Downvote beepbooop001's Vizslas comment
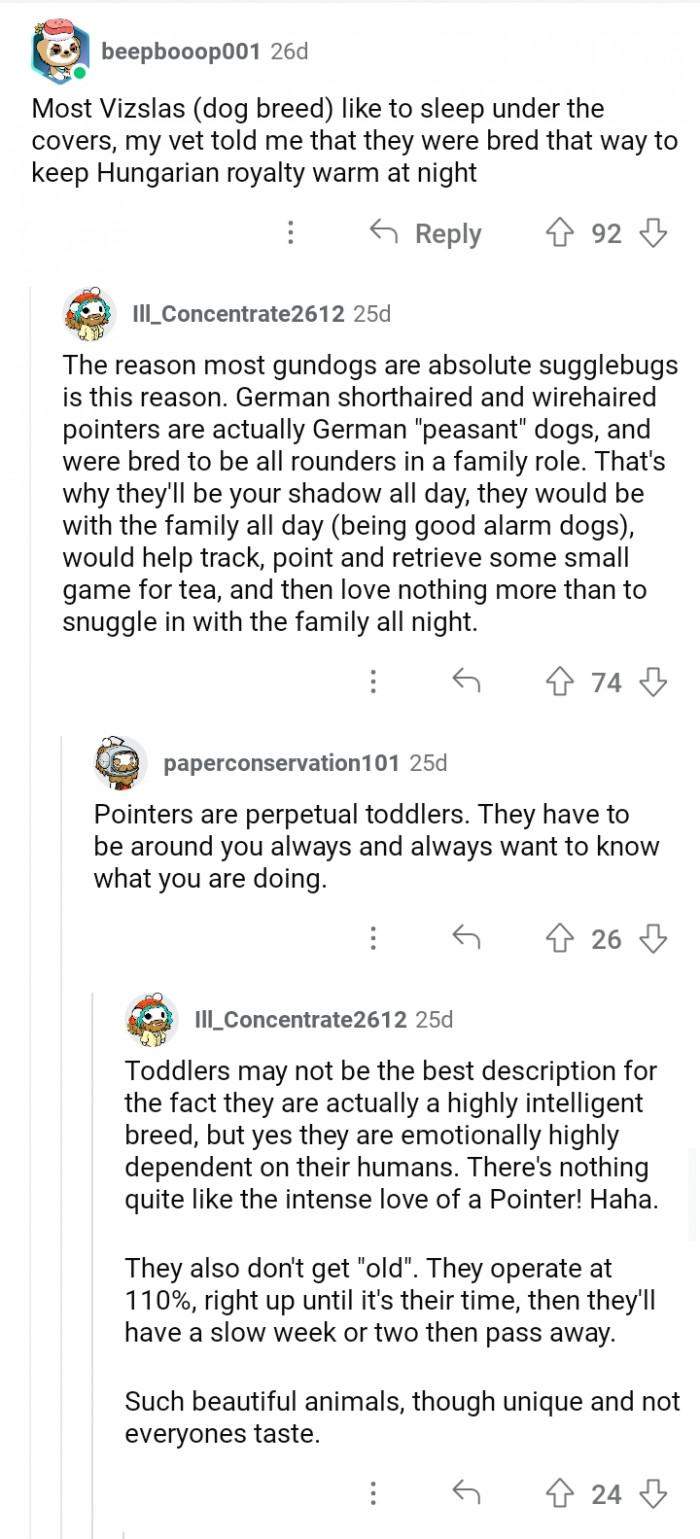 coord(653,234)
